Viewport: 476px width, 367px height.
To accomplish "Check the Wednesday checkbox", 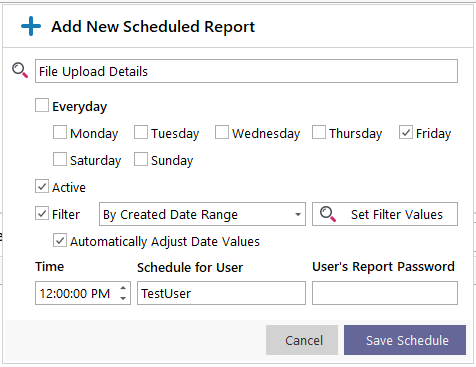I will (222, 132).
